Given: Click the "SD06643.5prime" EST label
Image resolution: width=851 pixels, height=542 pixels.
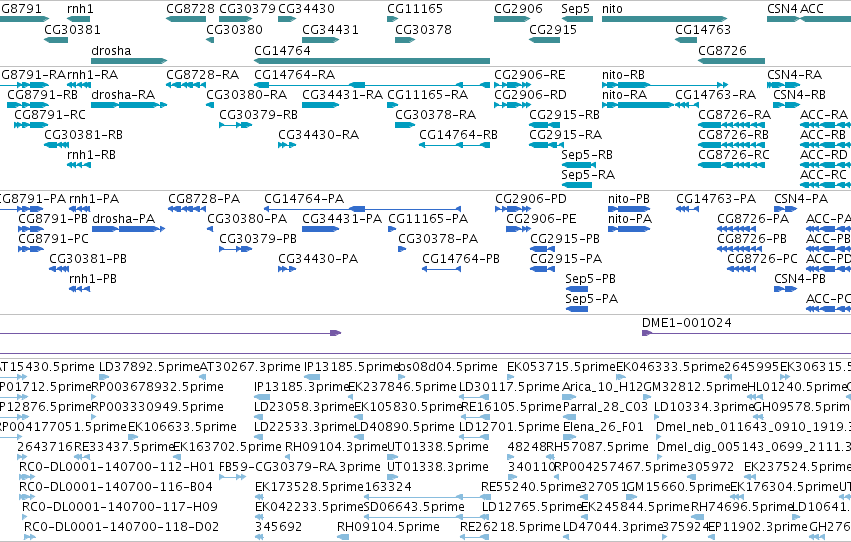Looking at the screenshot, I should (x=414, y=507).
